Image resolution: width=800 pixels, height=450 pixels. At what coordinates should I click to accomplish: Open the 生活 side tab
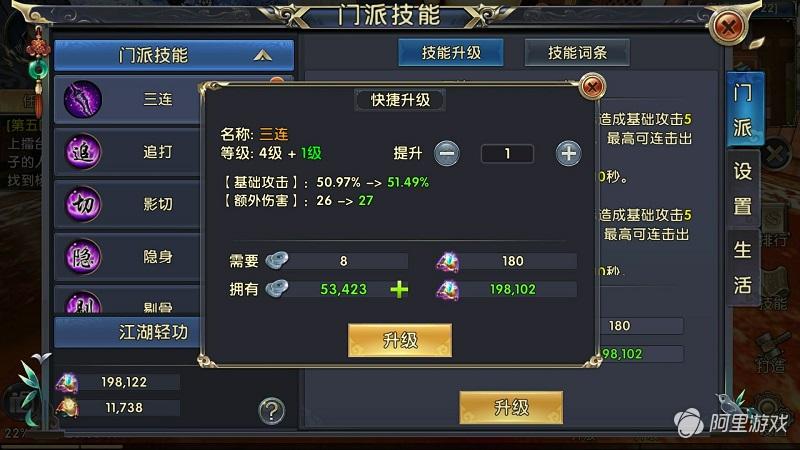click(x=742, y=267)
